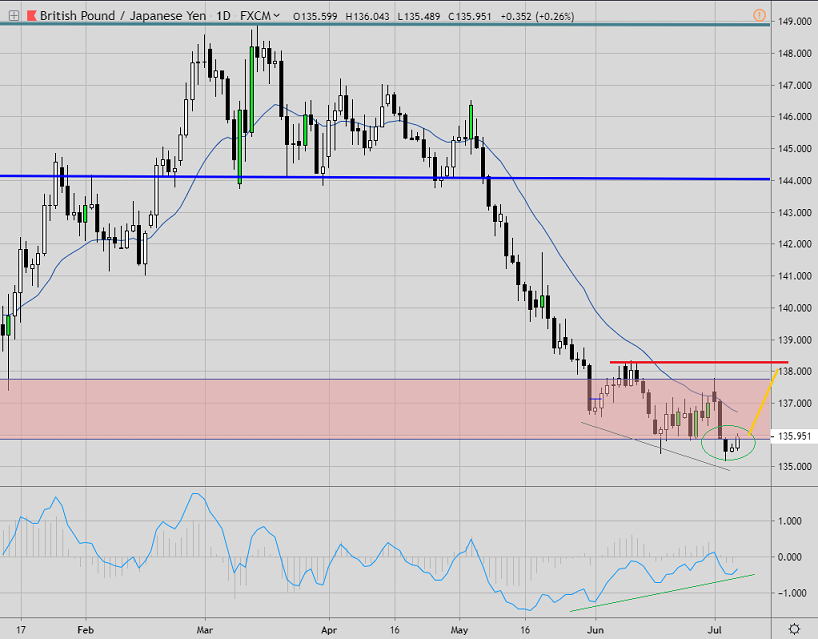Select the H136.043 high value
The image size is (818, 639).
367,17
